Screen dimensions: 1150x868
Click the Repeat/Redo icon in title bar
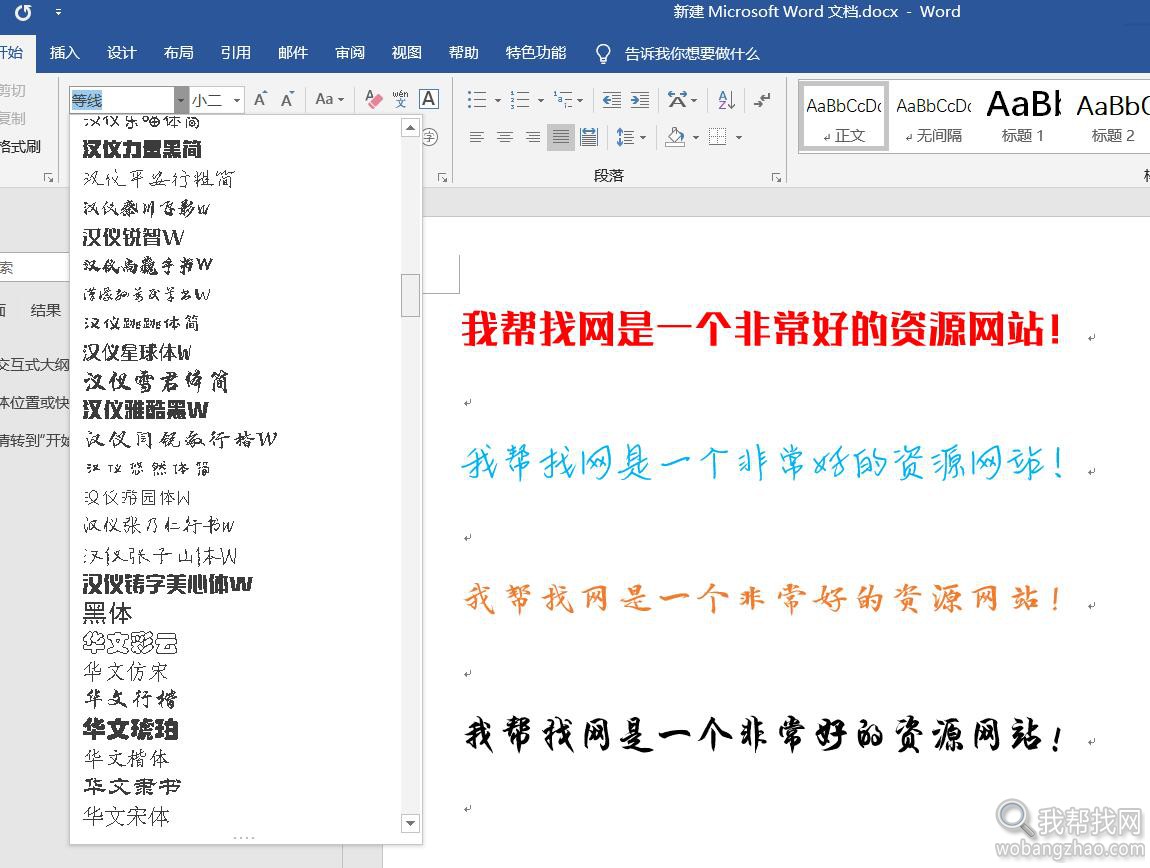pyautogui.click(x=23, y=12)
